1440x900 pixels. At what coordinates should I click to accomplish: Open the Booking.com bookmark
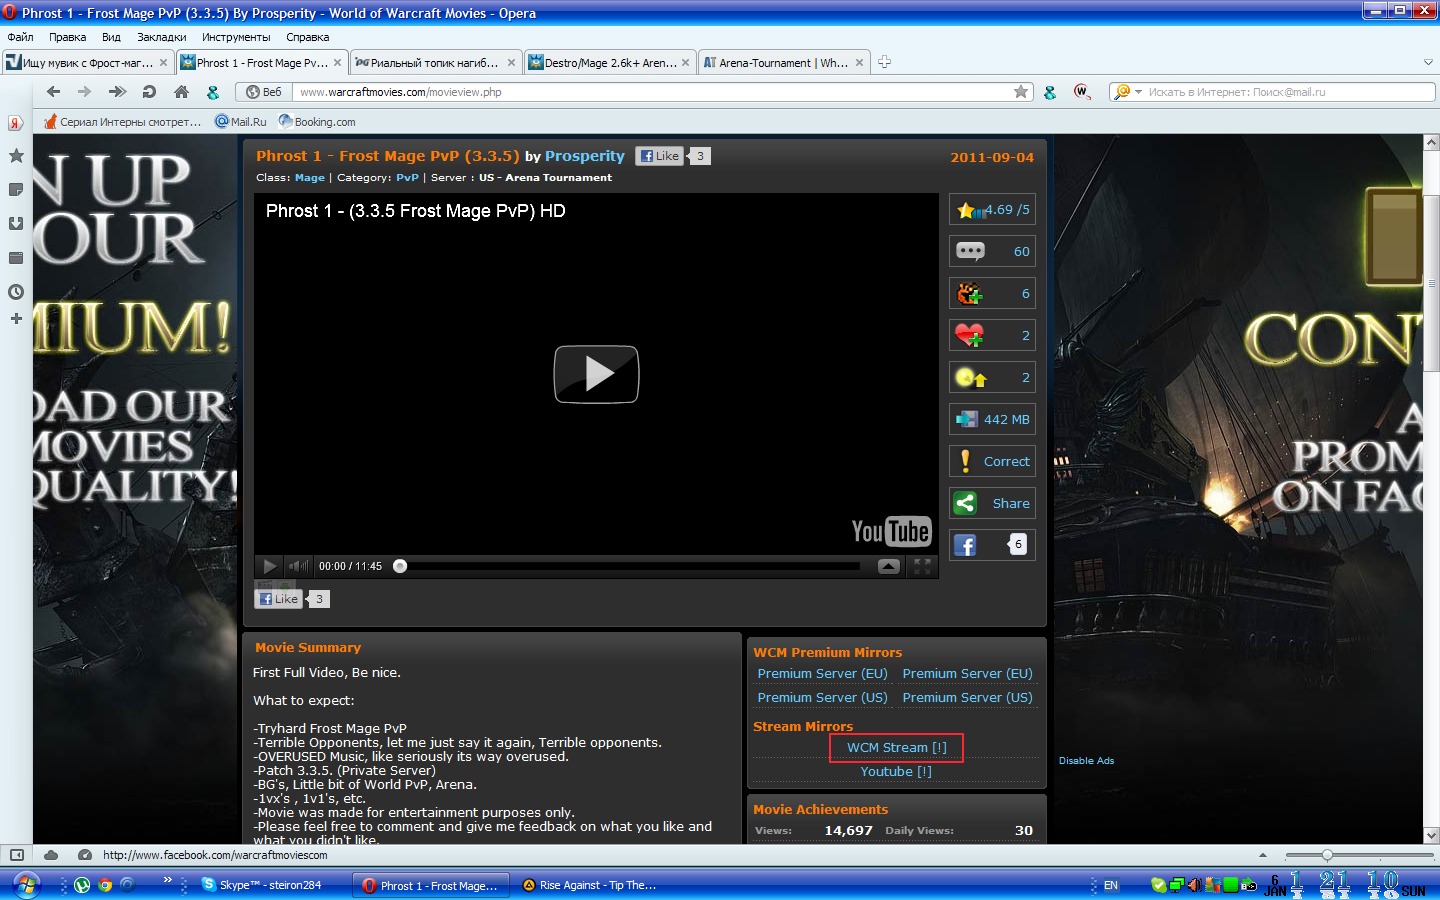(317, 122)
